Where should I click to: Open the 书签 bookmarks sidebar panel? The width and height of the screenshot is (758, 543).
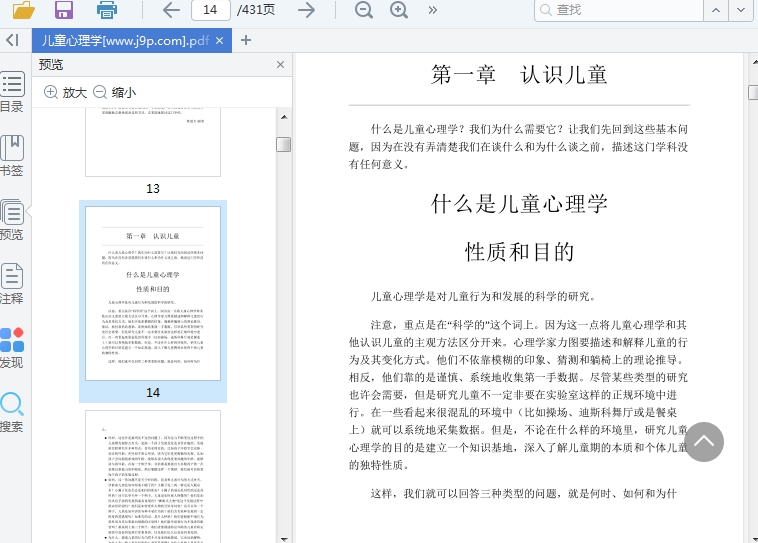(12, 155)
